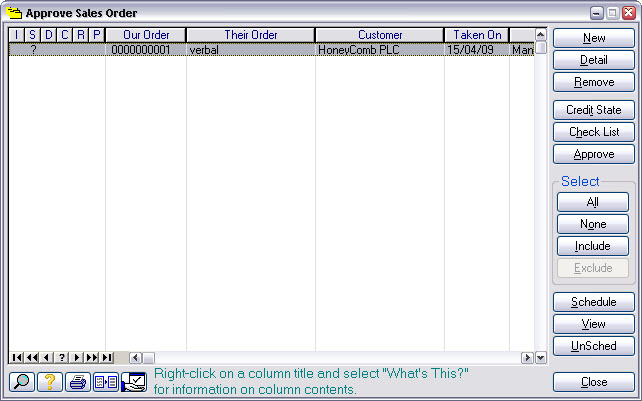This screenshot has width=642, height=401.
Task: Click the Check List button
Action: 594,132
